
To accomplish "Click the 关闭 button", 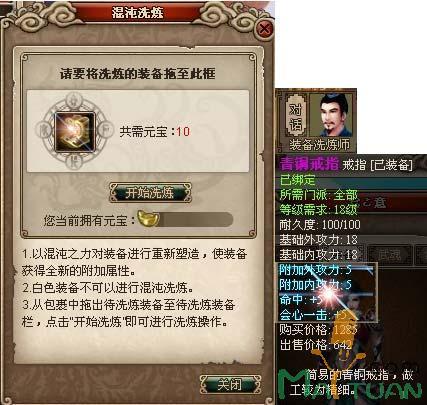I will (230, 384).
